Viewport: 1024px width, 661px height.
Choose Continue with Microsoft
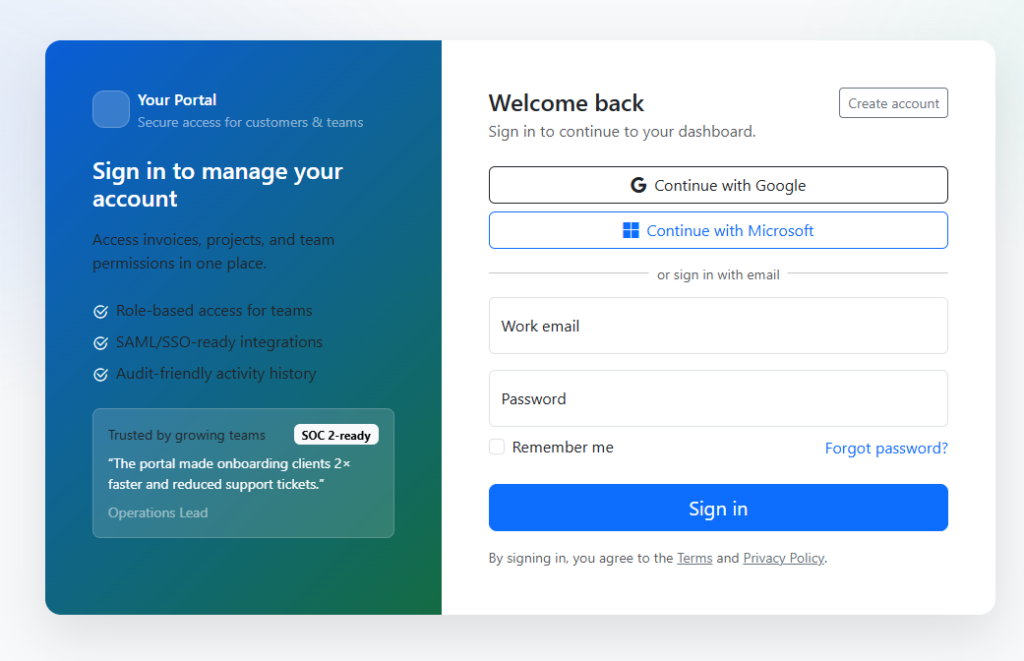[718, 230]
